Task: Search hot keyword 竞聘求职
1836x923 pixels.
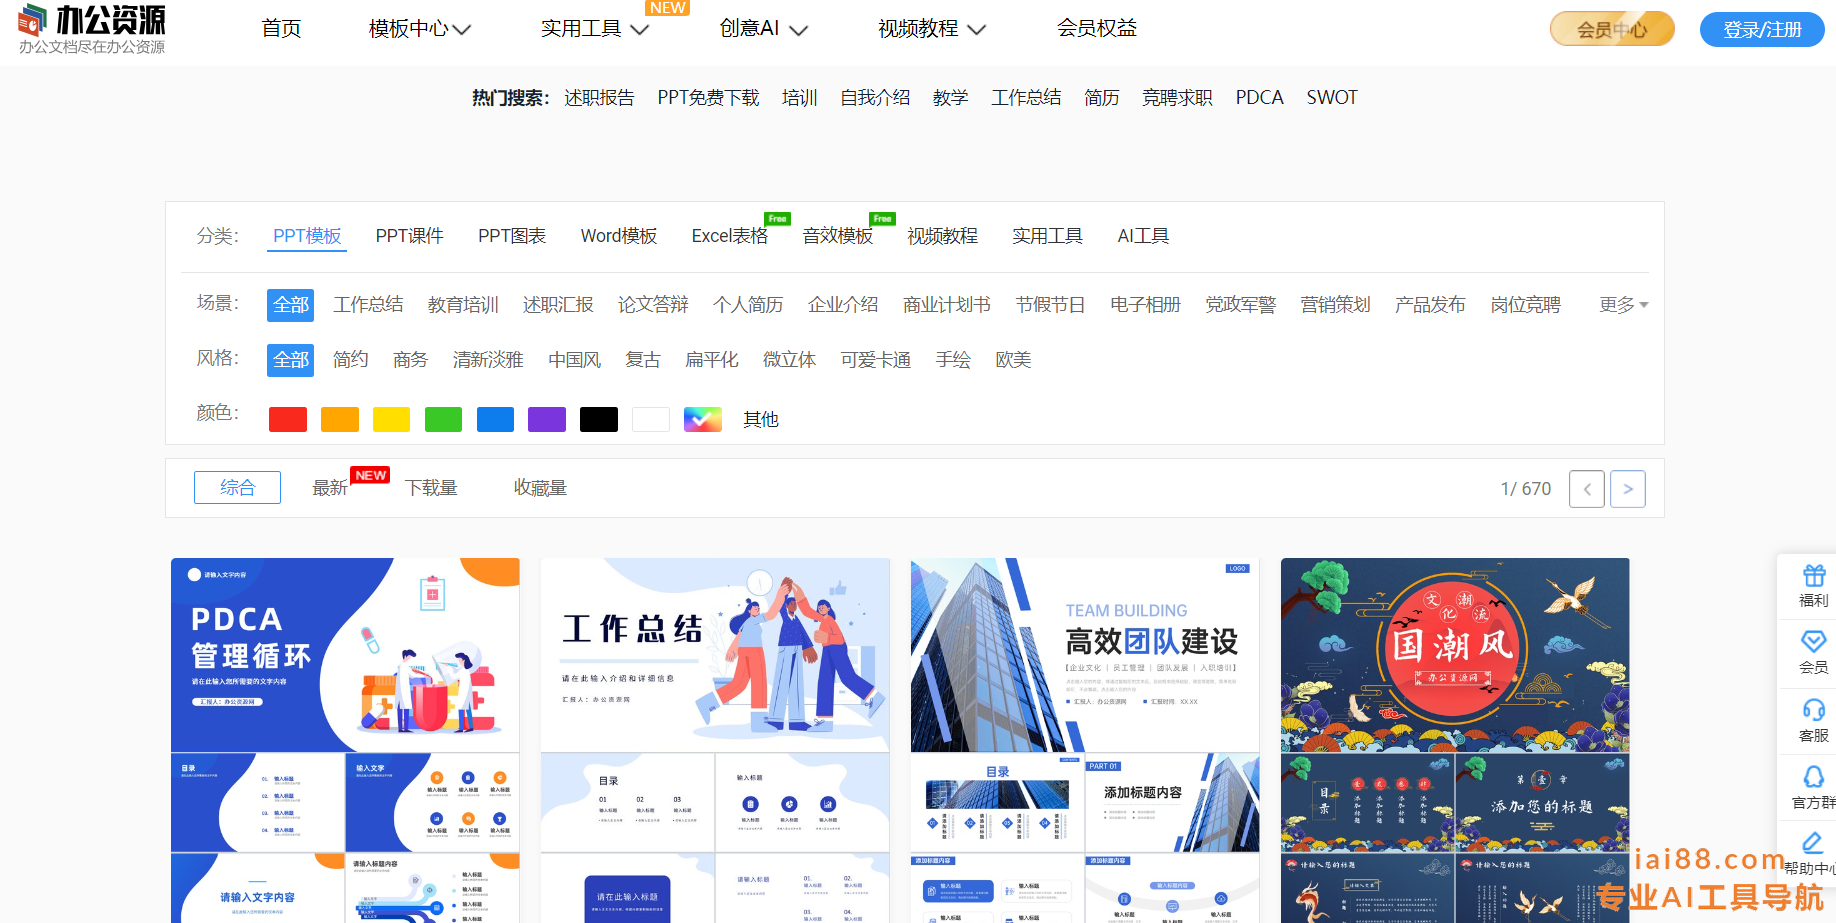Action: (1177, 98)
